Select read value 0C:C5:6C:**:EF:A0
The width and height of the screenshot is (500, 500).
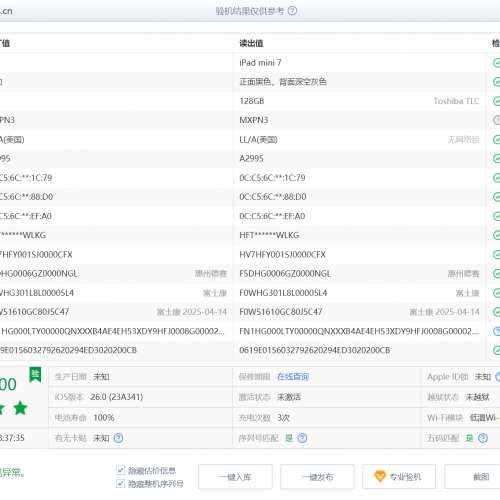point(272,216)
